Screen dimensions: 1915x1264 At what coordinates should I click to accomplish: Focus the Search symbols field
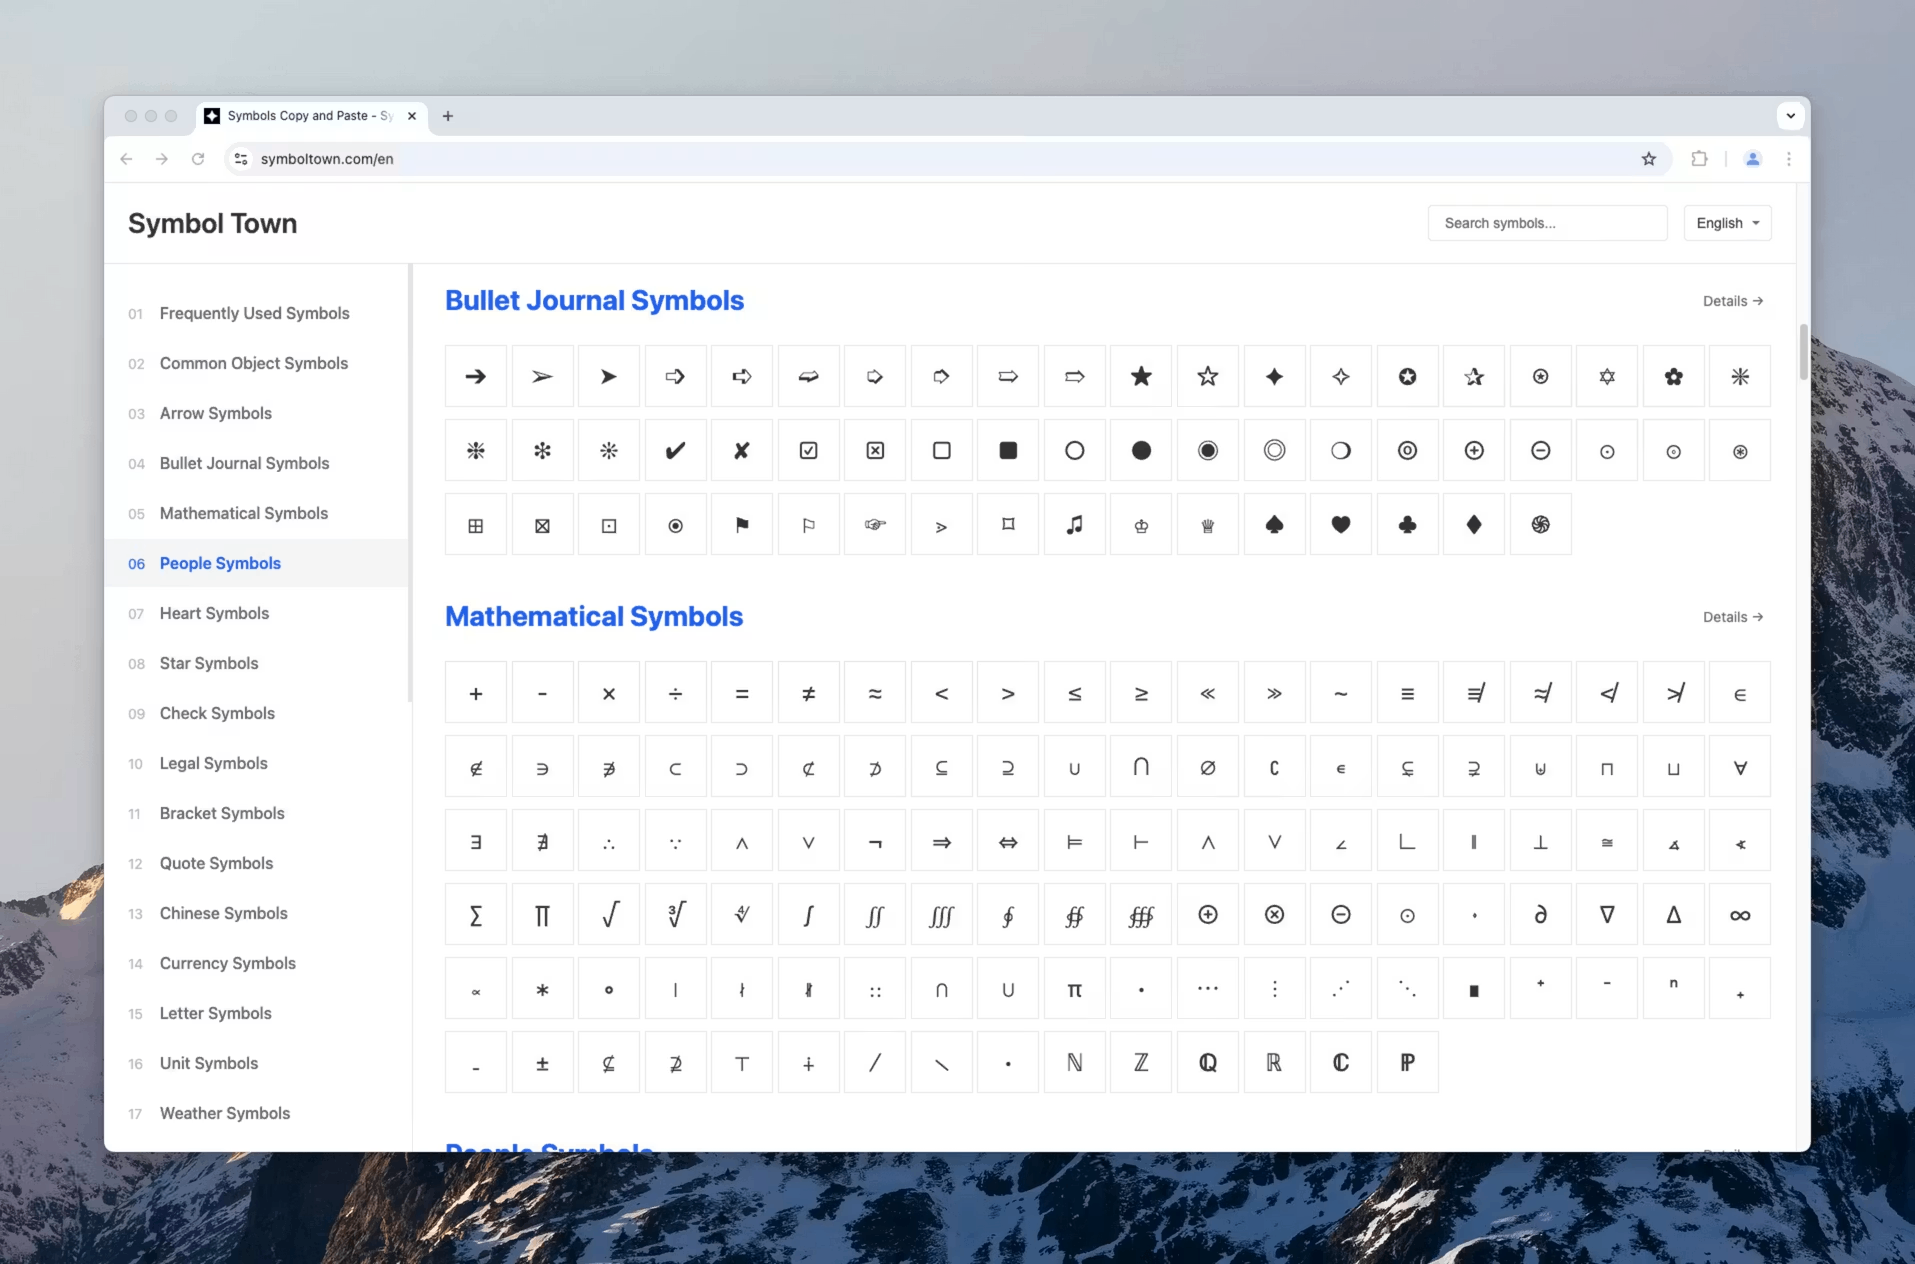coord(1547,223)
